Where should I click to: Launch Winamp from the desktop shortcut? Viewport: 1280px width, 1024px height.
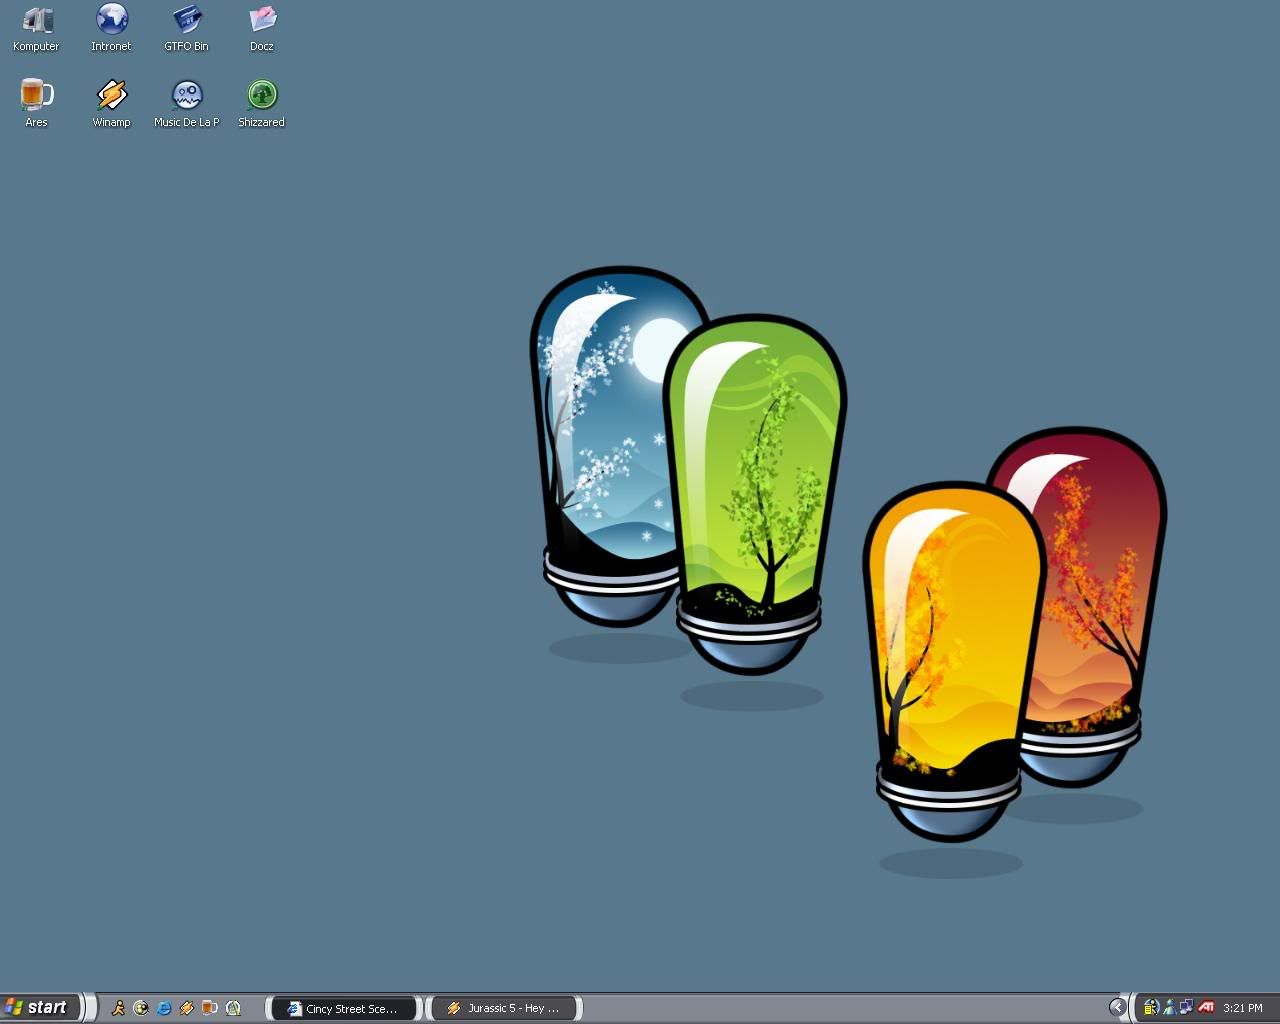(110, 95)
